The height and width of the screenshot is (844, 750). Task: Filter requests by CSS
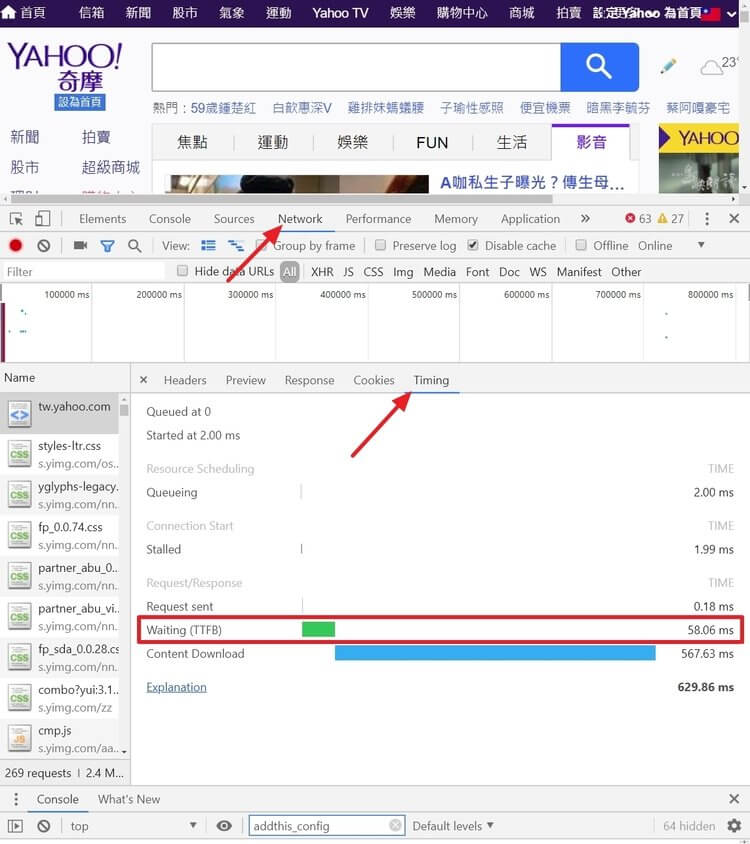[373, 272]
